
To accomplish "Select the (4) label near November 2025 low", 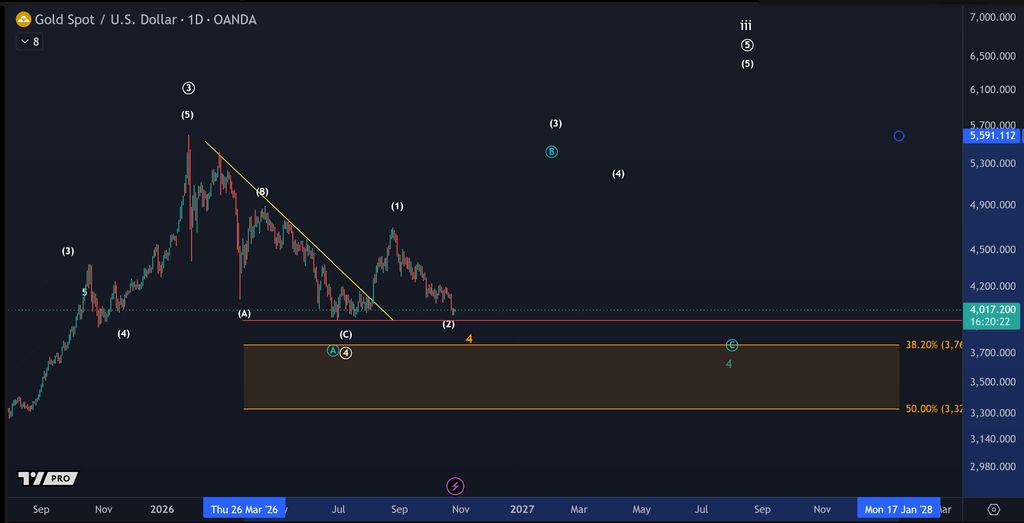I will [x=123, y=334].
